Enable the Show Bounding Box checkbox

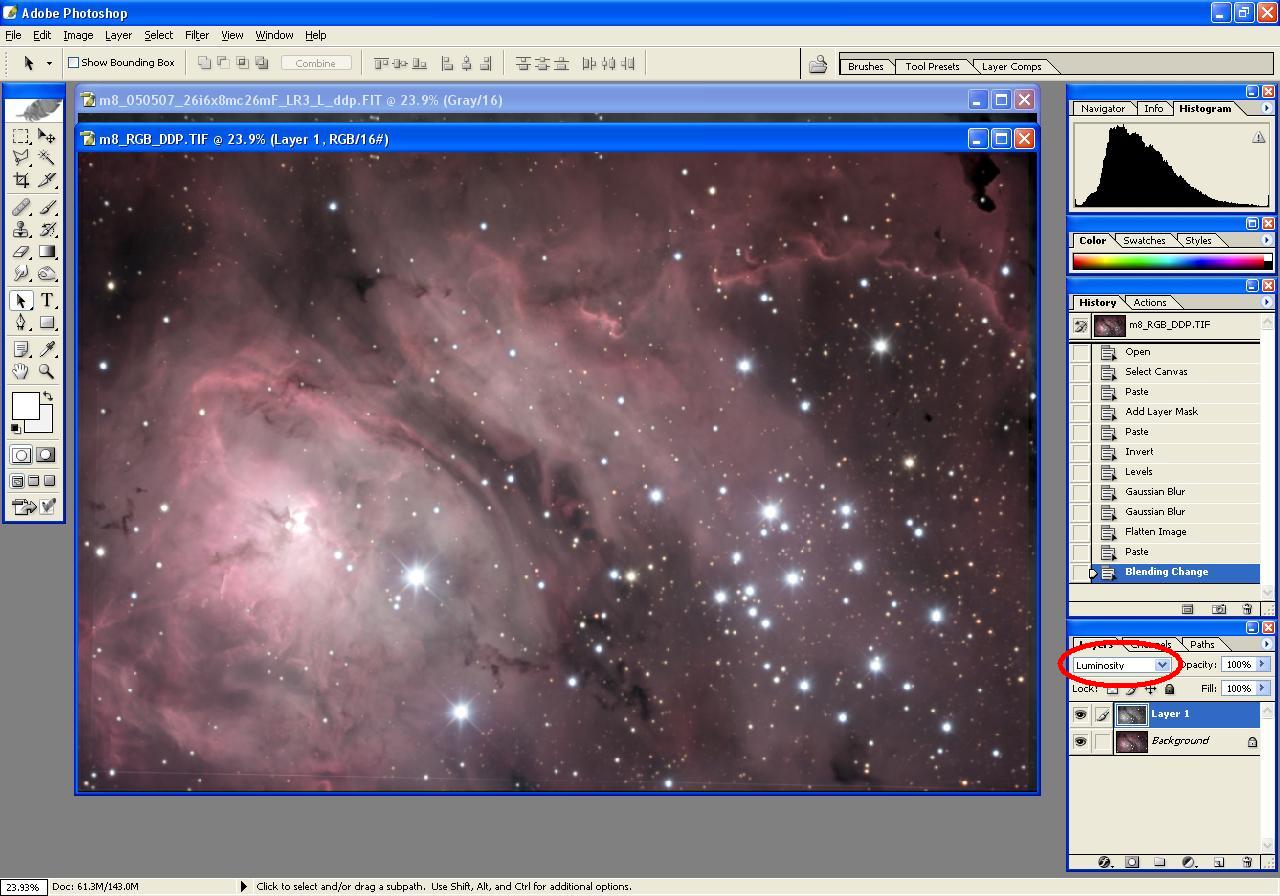click(x=73, y=63)
